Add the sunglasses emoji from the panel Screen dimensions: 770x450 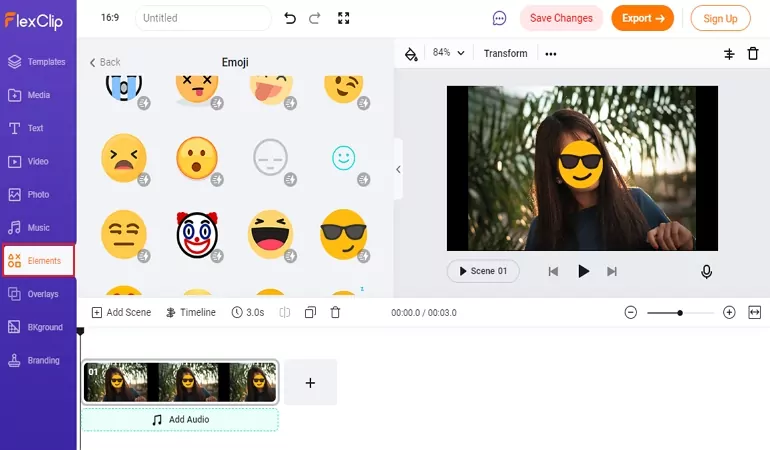pyautogui.click(x=343, y=234)
